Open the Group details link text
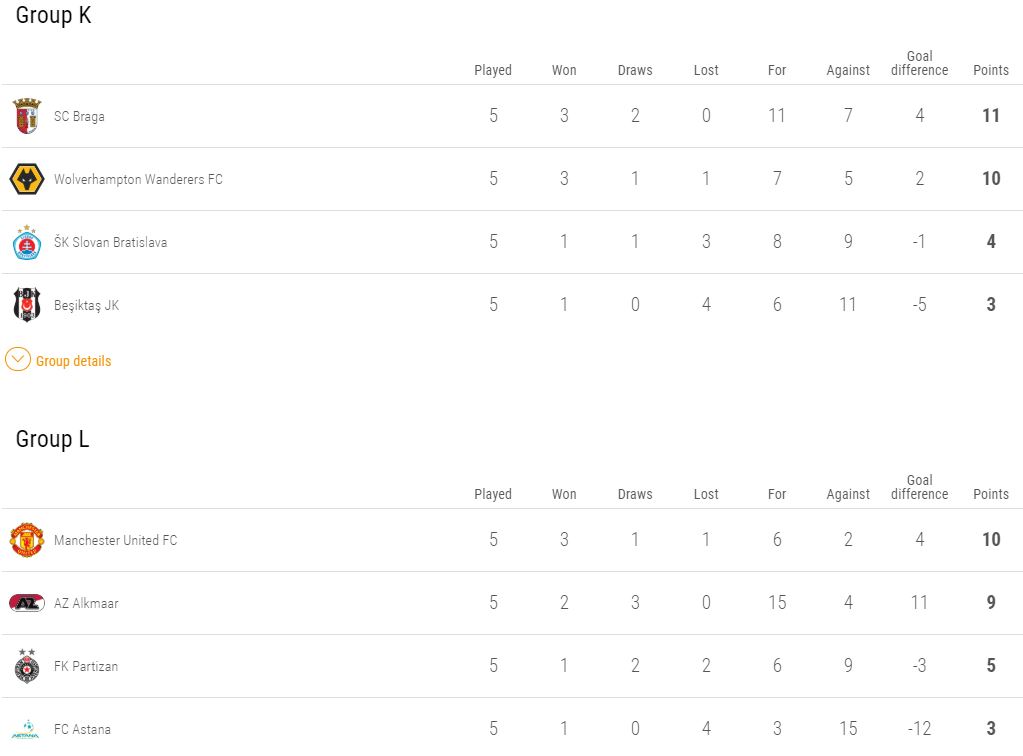The width and height of the screenshot is (1023, 756). click(73, 361)
